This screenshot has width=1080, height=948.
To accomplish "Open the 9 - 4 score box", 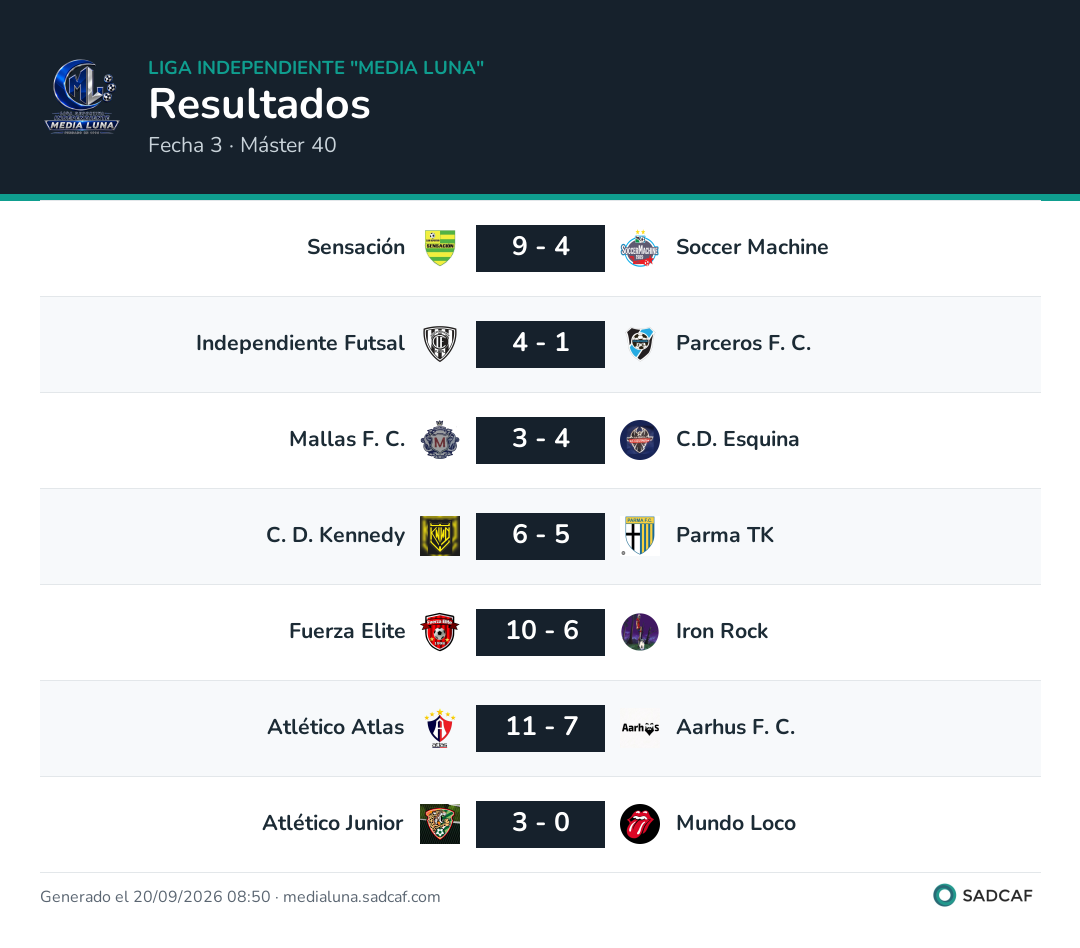I will tap(541, 248).
